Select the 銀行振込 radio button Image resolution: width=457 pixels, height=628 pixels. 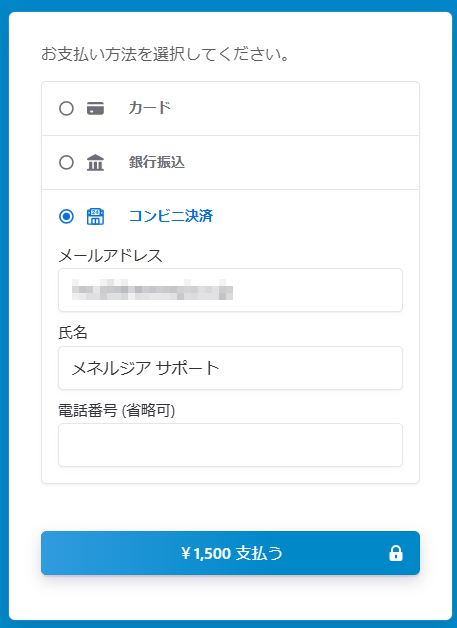tap(66, 163)
